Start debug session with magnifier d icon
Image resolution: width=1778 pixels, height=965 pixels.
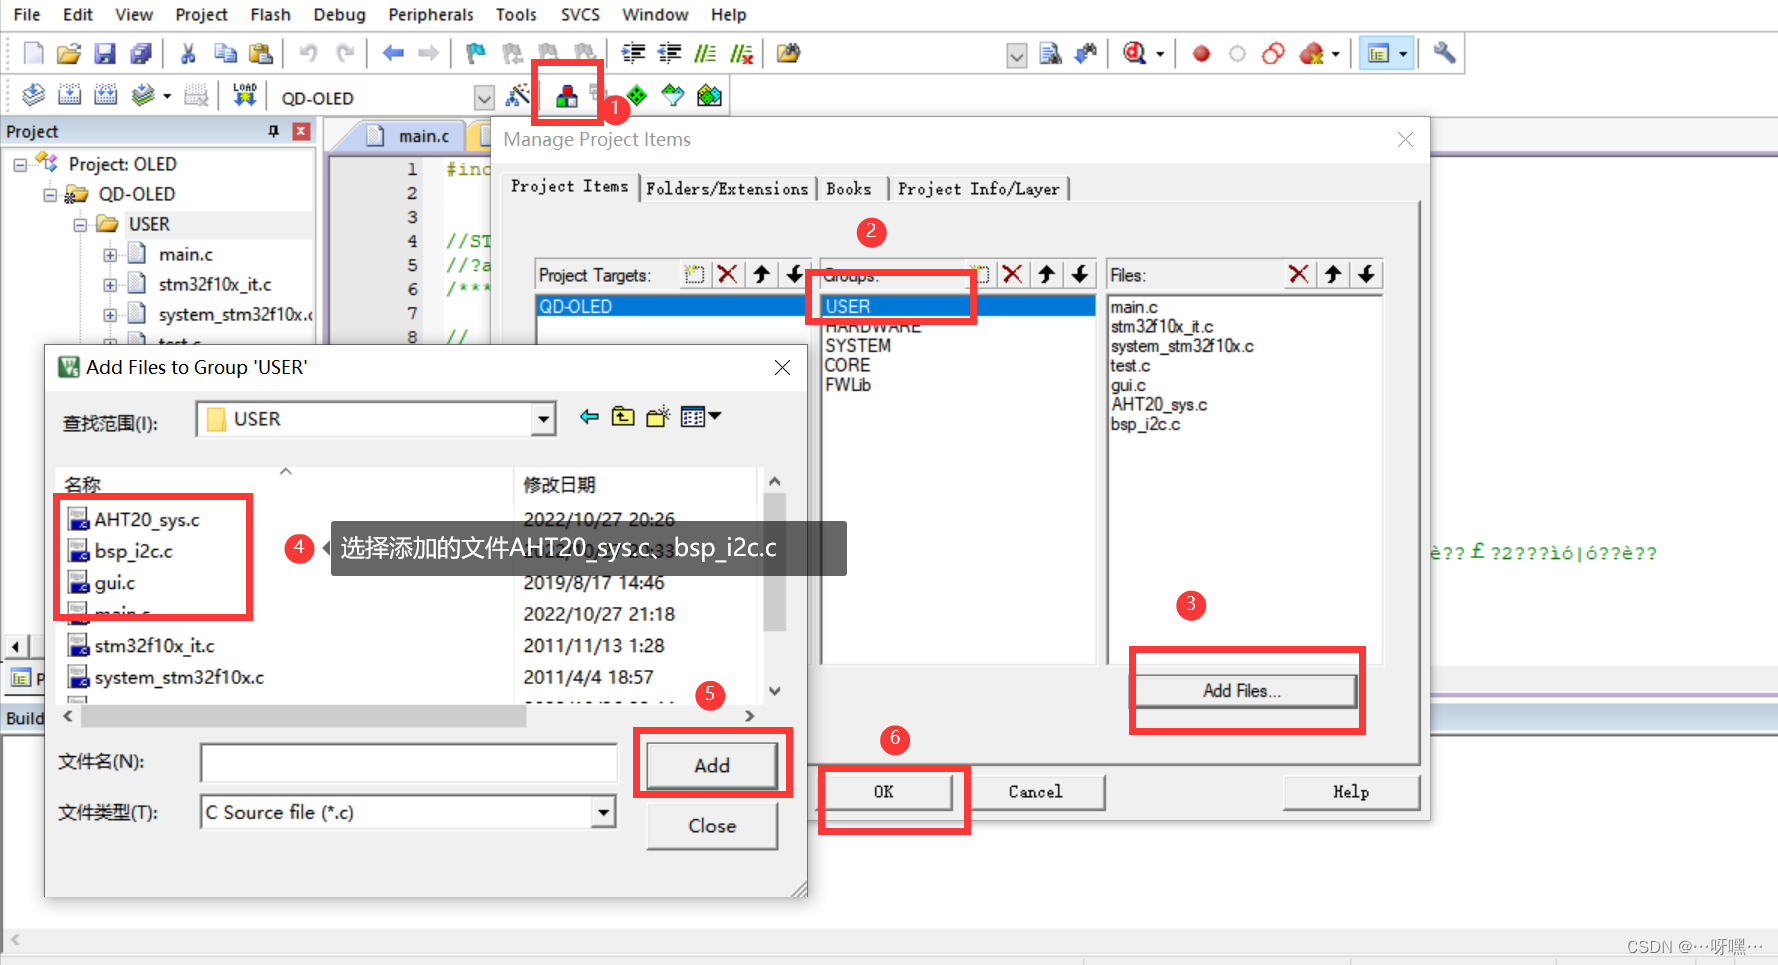(x=1135, y=53)
